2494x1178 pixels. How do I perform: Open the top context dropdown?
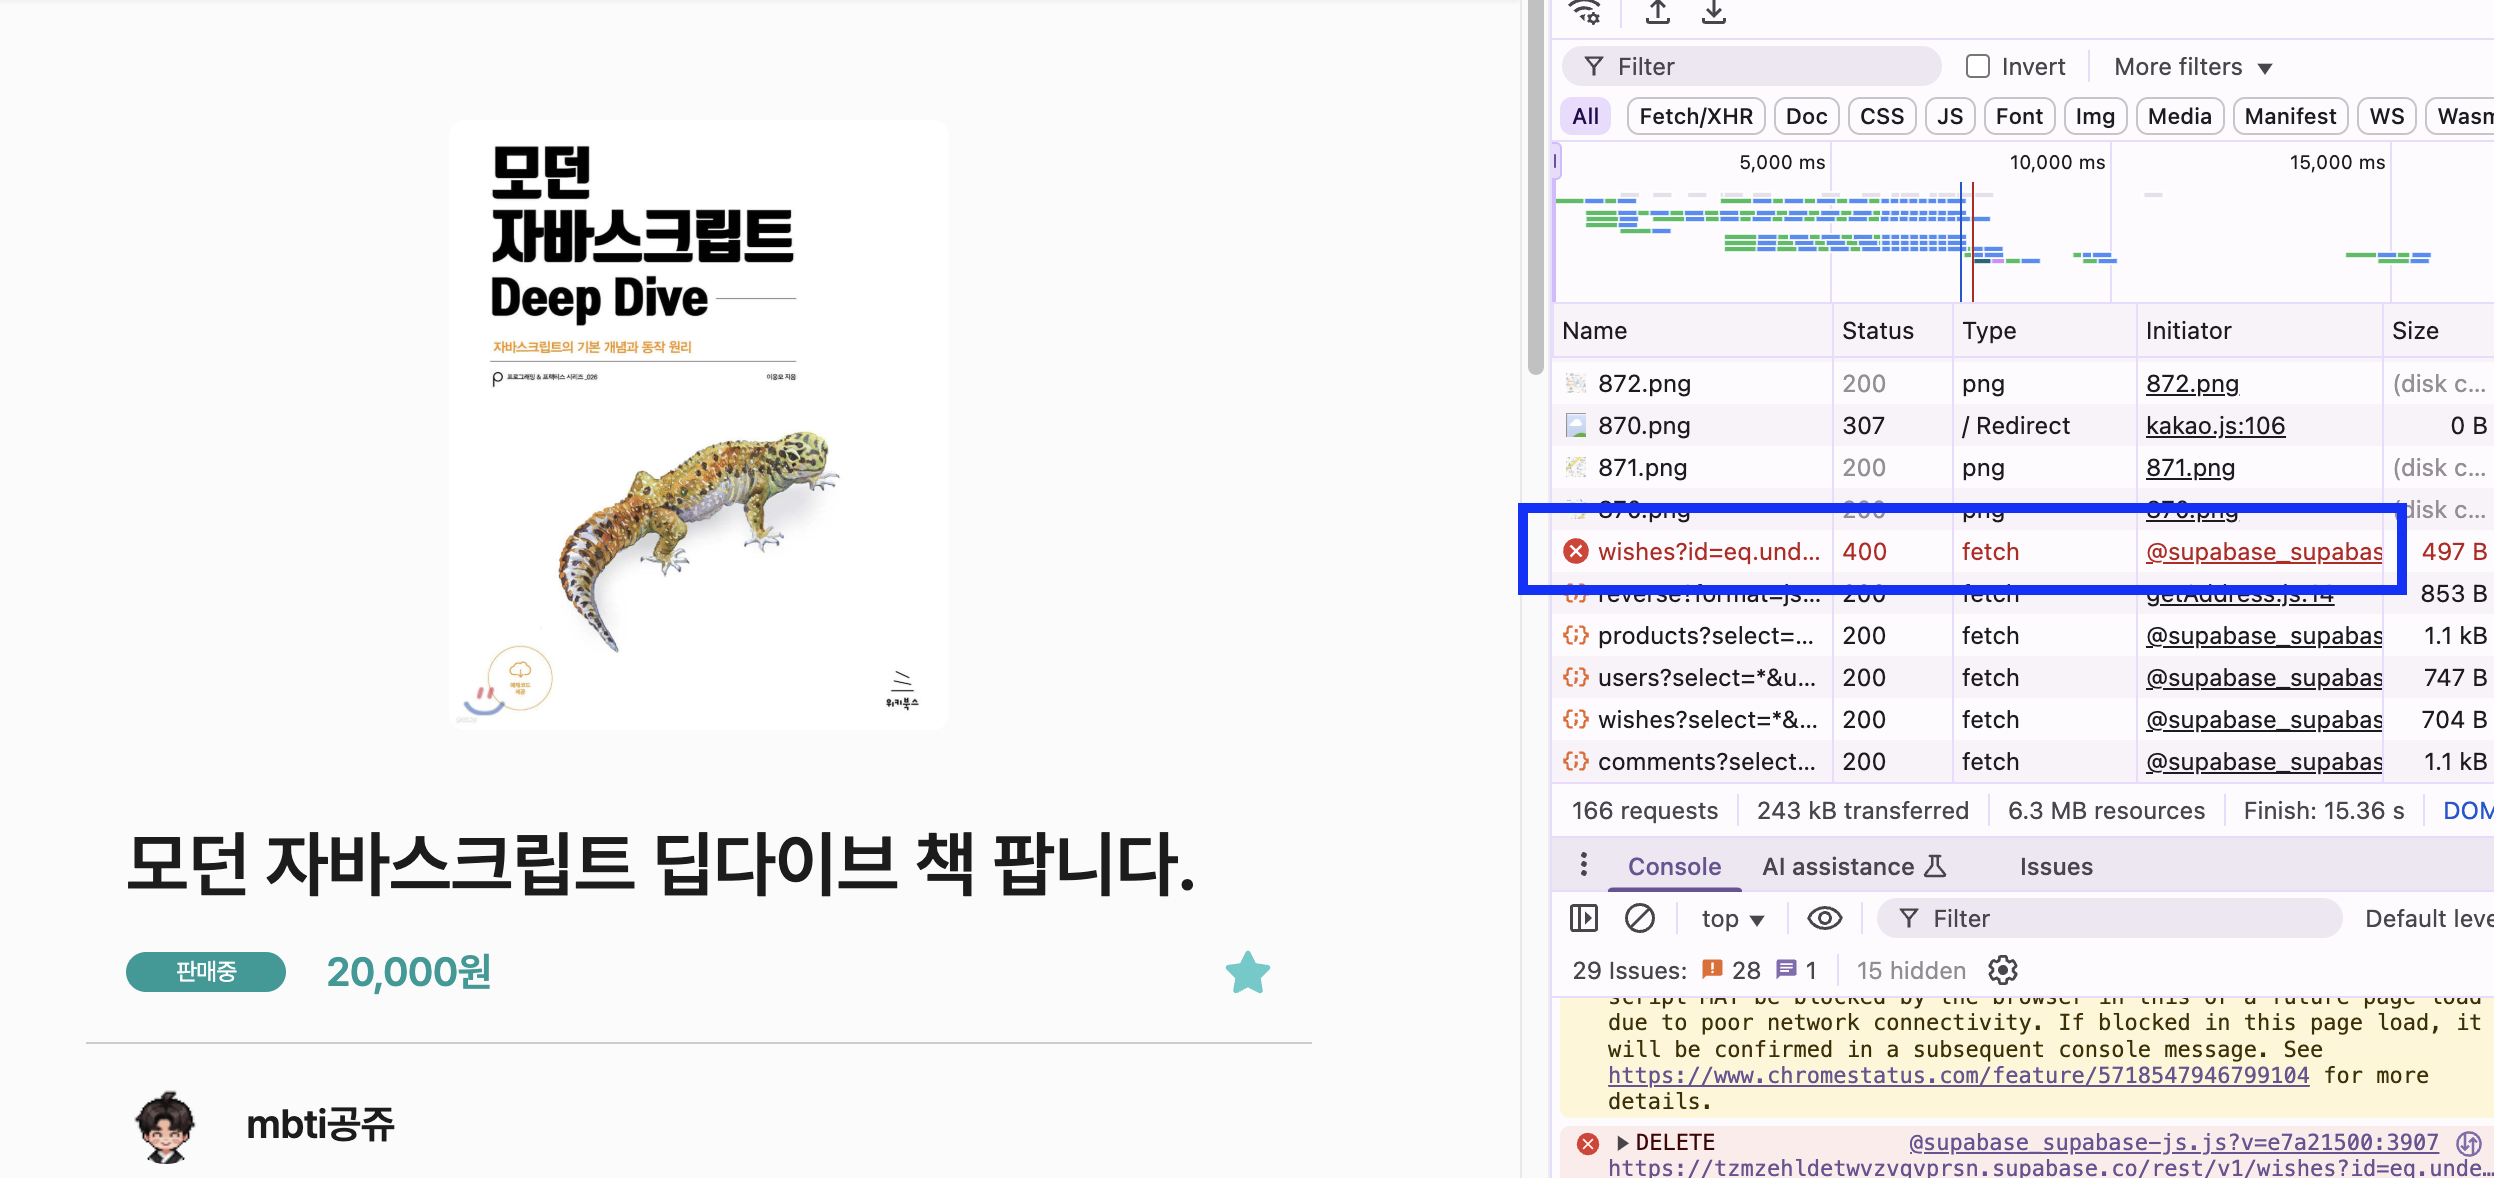tap(1732, 919)
